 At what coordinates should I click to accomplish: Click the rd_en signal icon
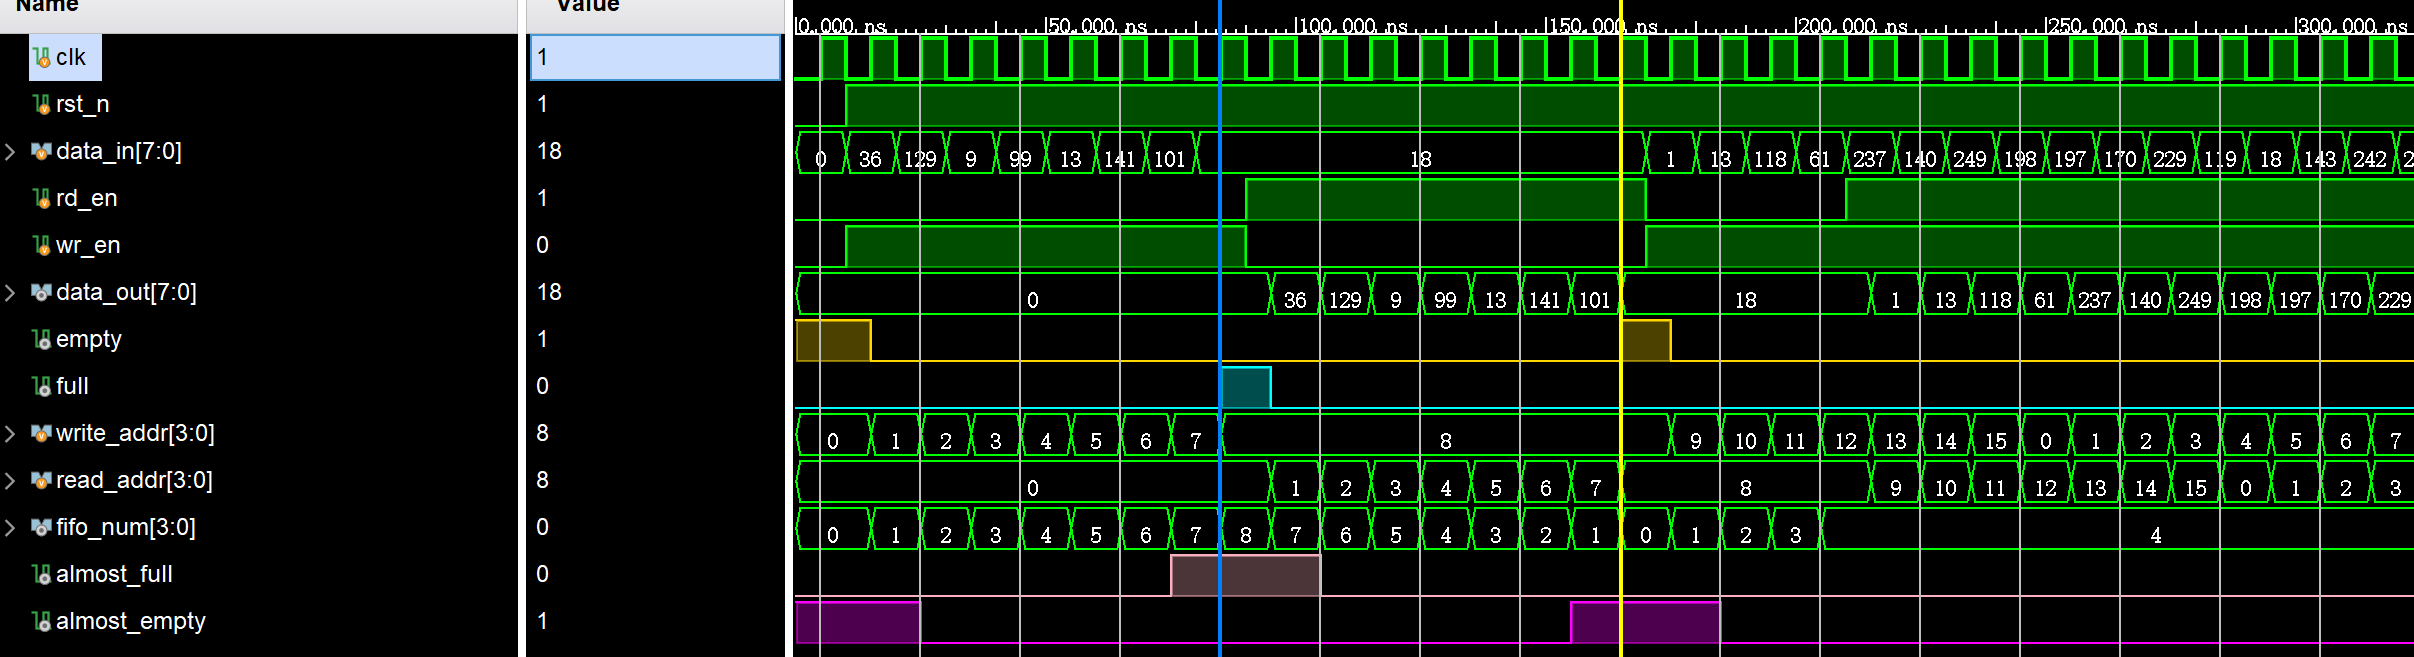click(42, 198)
